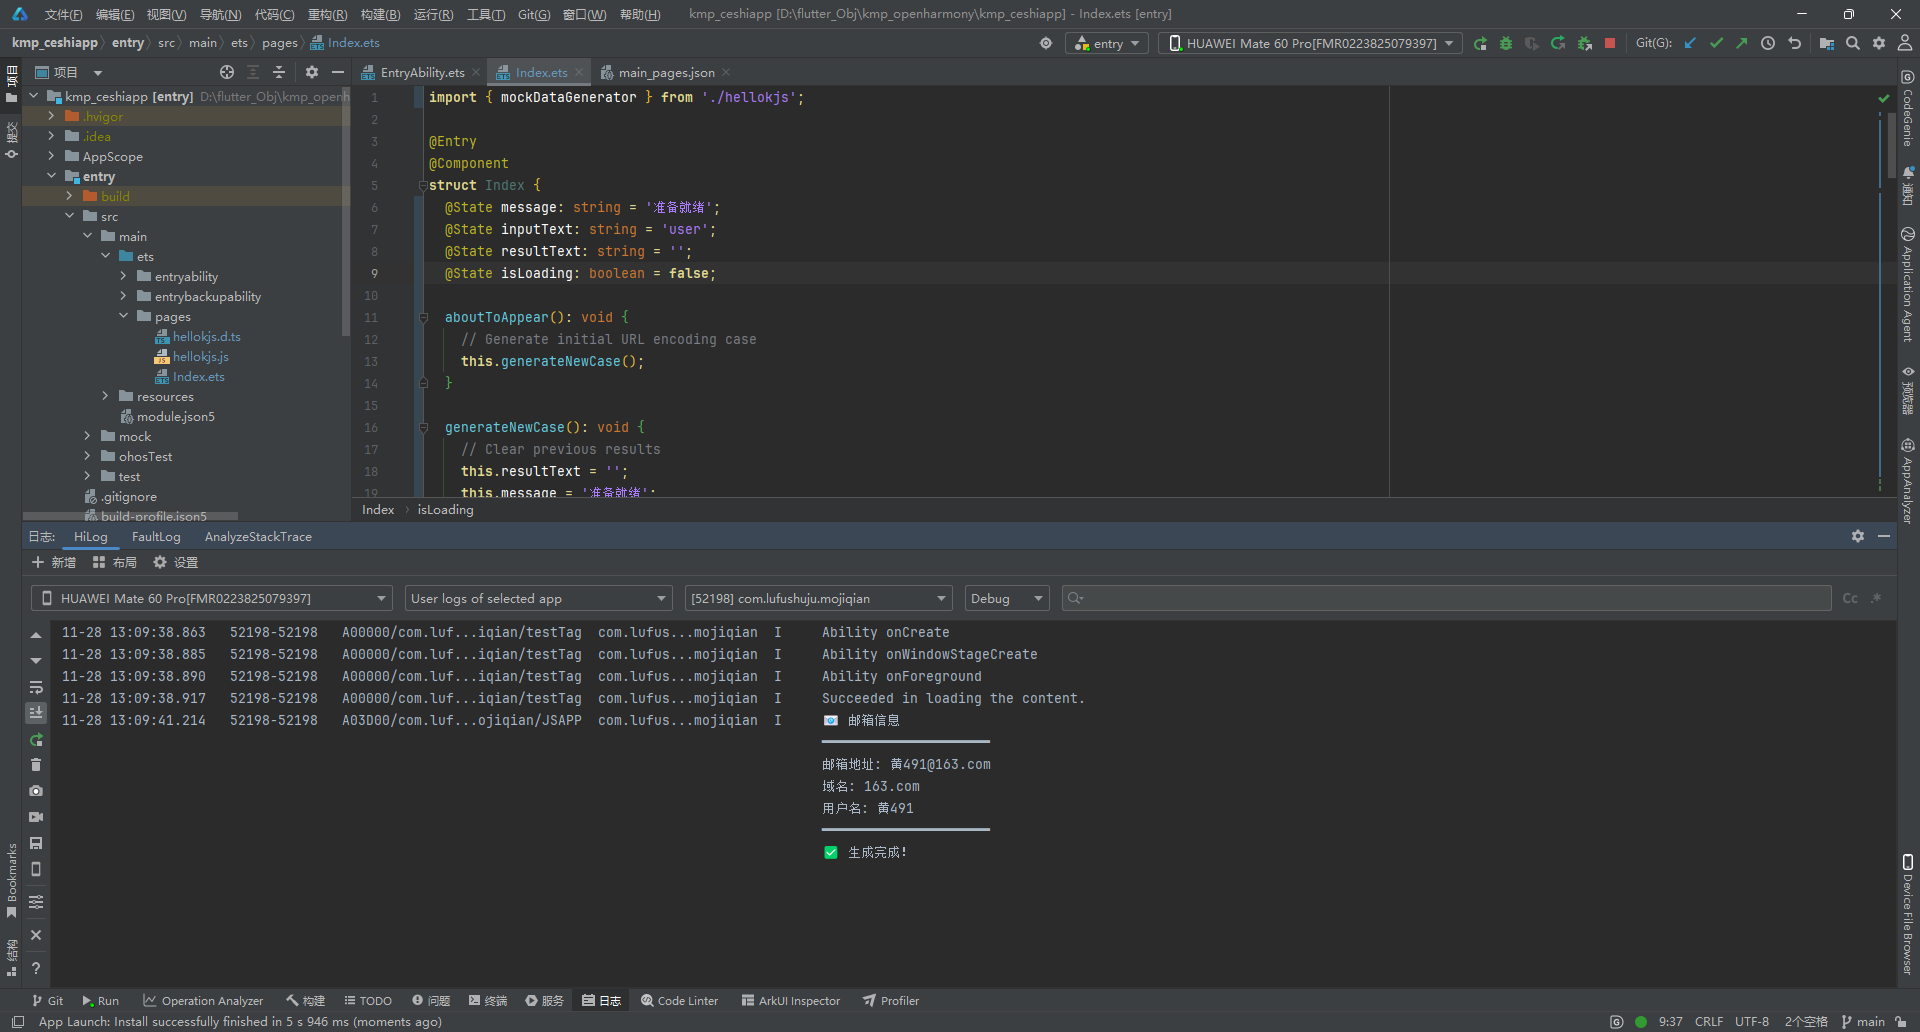The height and width of the screenshot is (1032, 1920).
Task: Click the Debug entry bug icon
Action: point(1506,43)
